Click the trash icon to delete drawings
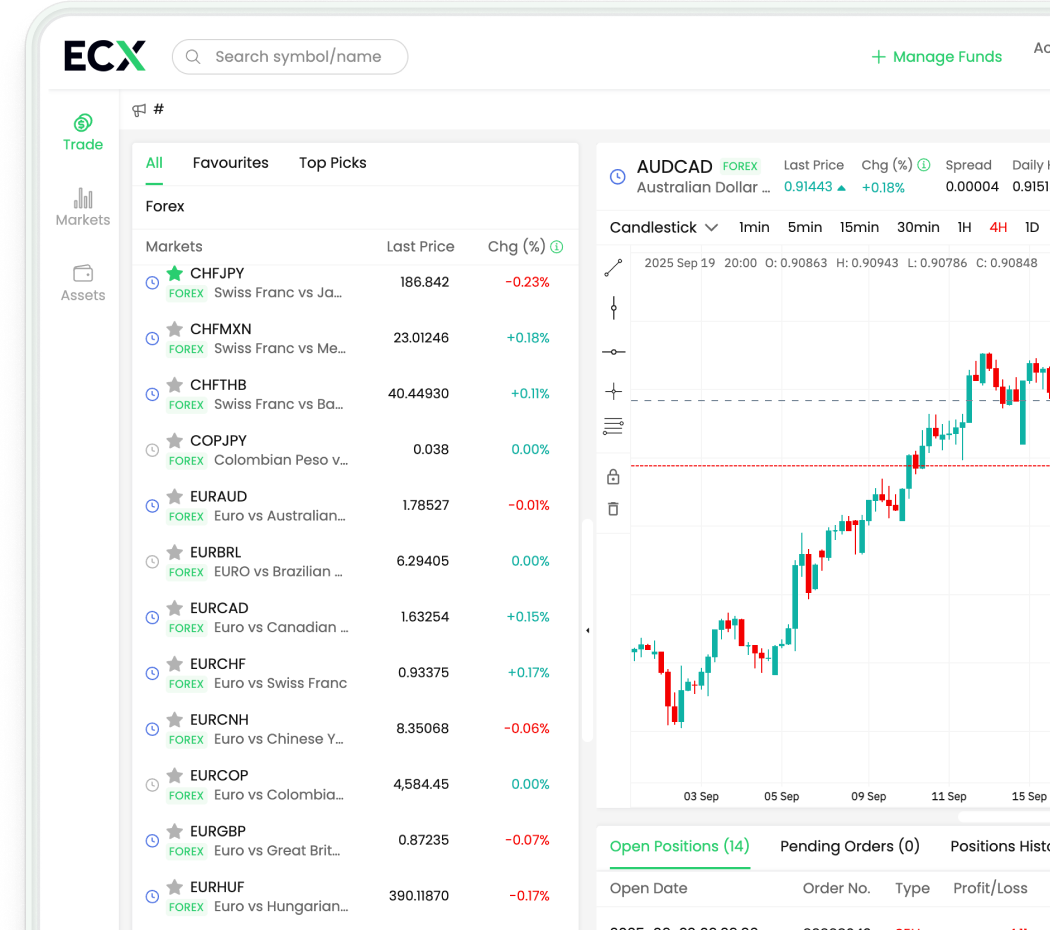Screen dimensions: 1050x930 point(613,509)
